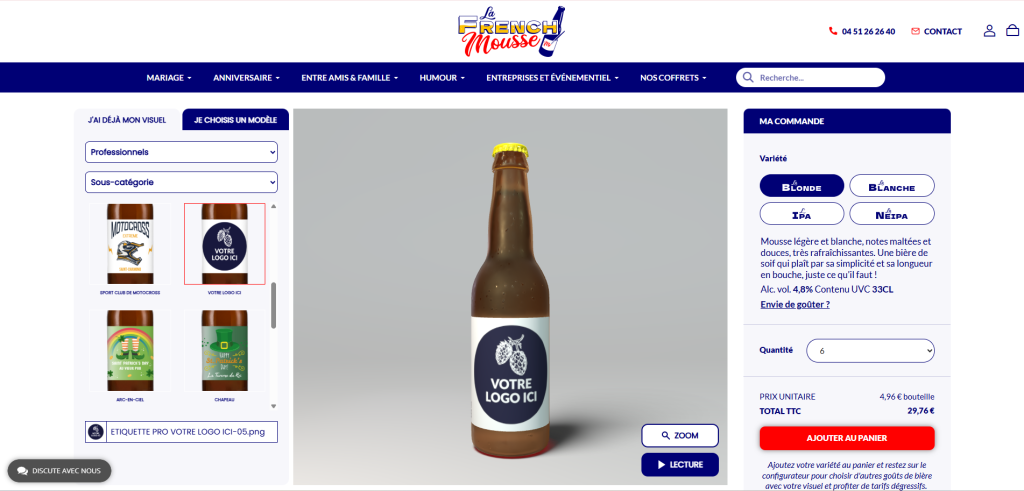Open the Quantité dropdown
This screenshot has width=1024, height=491.
pos(871,351)
